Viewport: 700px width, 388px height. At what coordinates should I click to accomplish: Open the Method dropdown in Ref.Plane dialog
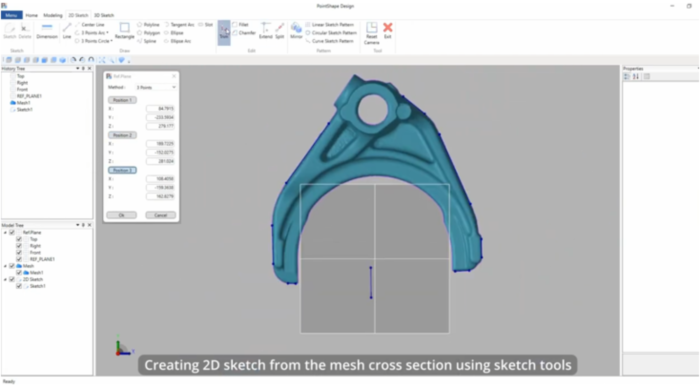coord(156,88)
